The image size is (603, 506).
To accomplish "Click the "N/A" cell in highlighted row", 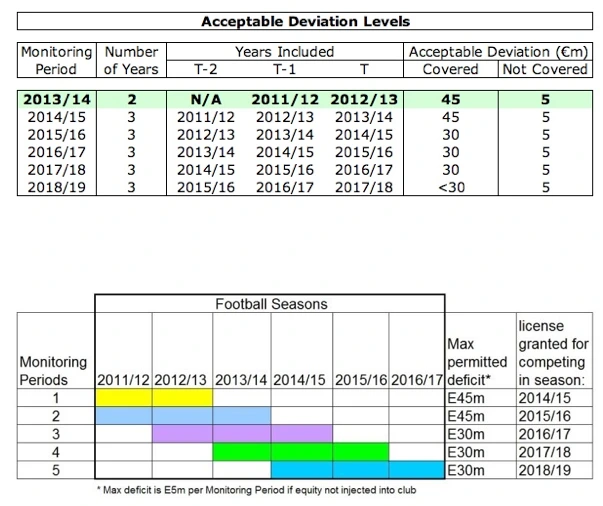I will pyautogui.click(x=206, y=100).
